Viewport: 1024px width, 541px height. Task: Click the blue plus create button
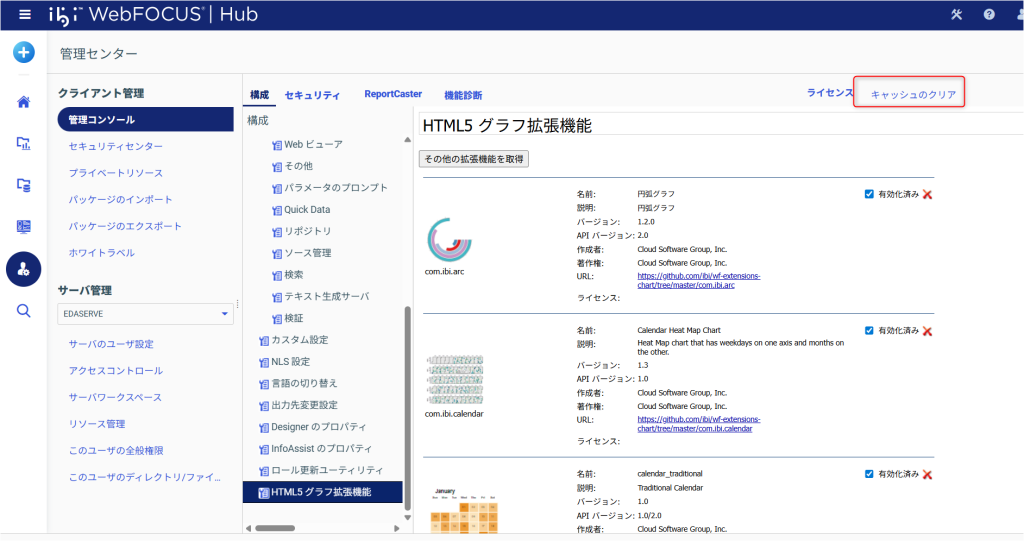coord(23,53)
